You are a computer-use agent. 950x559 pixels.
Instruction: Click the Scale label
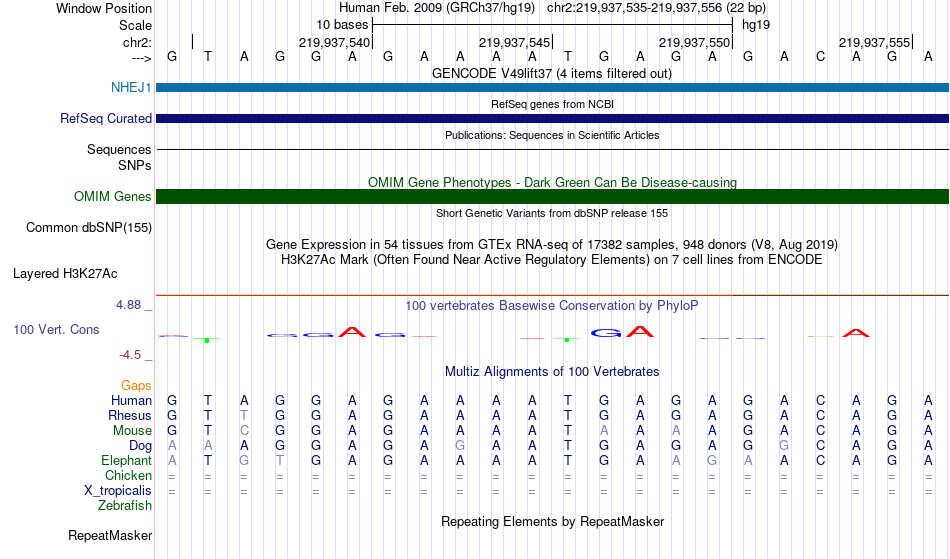135,25
